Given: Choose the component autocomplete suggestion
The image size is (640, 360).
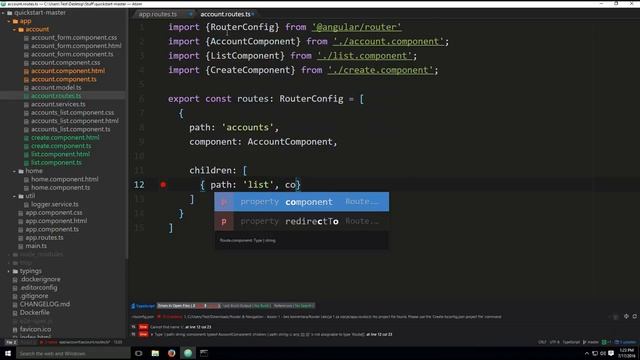Looking at the screenshot, I should (x=302, y=202).
